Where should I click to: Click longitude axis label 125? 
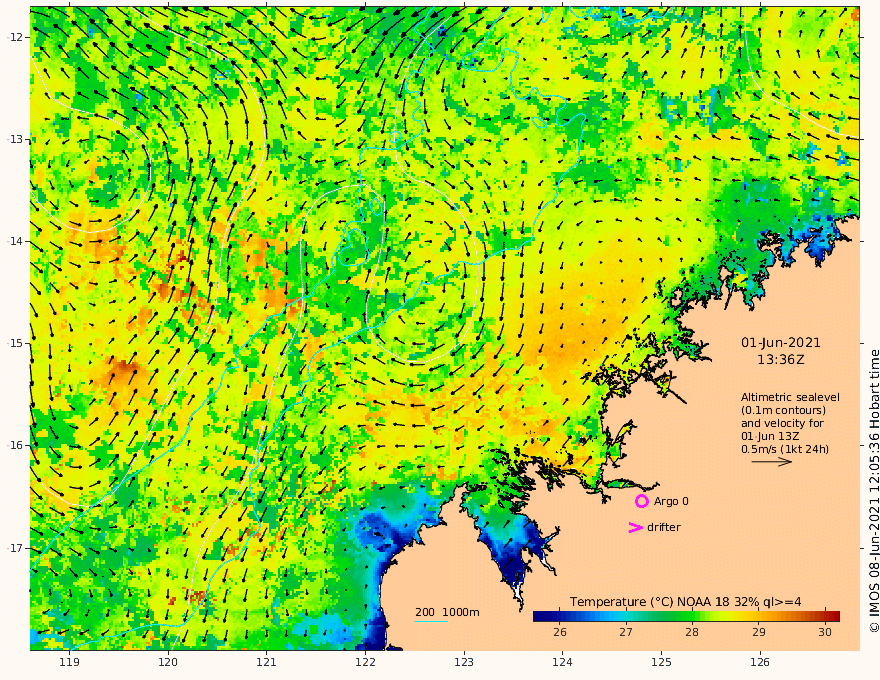[662, 662]
